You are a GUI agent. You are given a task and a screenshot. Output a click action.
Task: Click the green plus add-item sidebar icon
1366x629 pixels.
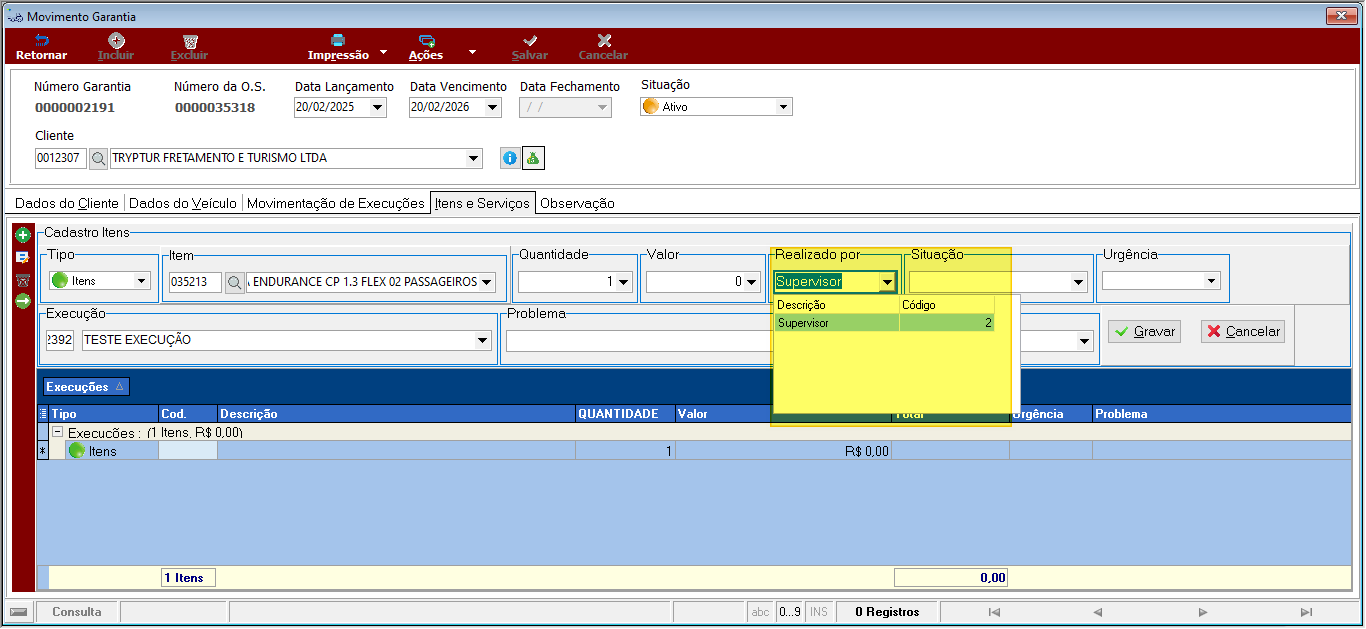(x=23, y=235)
